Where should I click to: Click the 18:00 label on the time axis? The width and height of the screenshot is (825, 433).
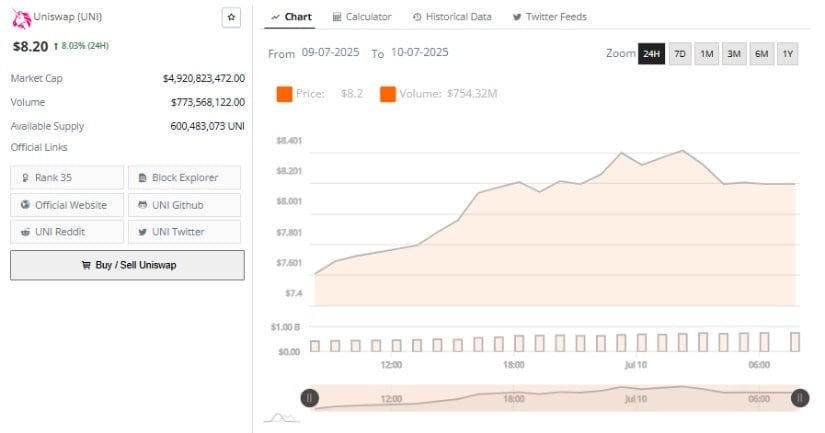[514, 365]
